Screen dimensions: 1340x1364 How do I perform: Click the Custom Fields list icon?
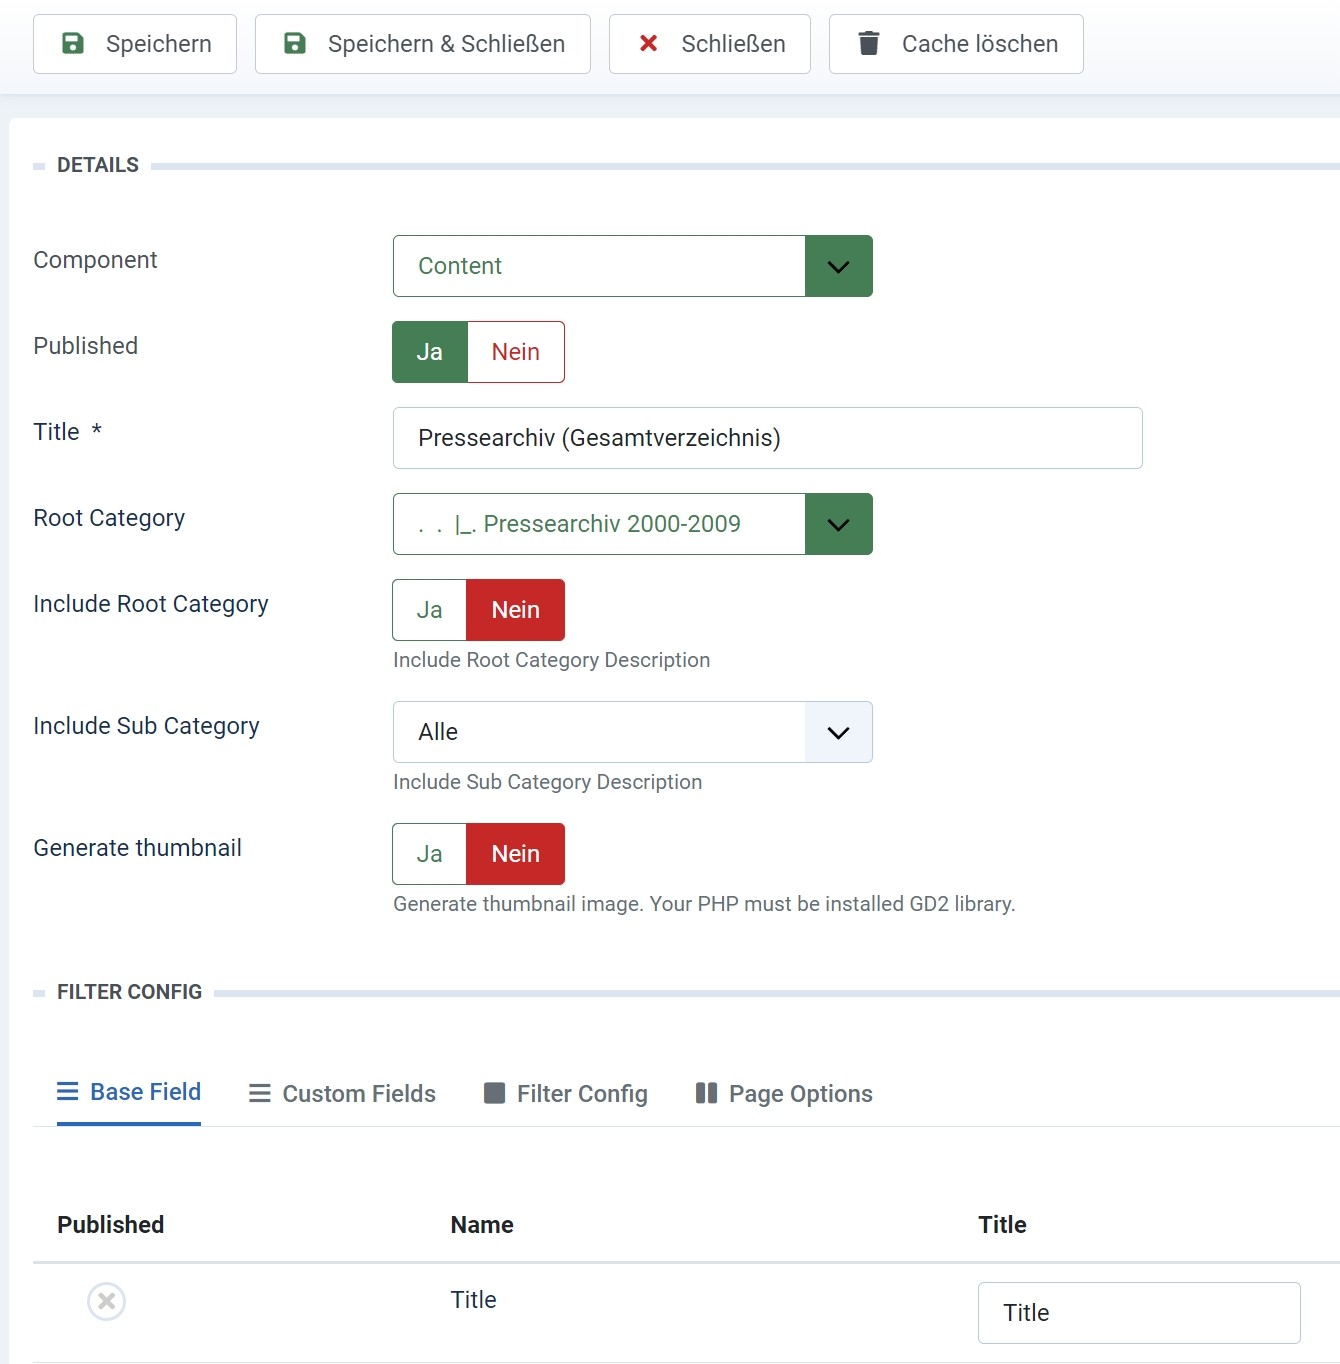(260, 1093)
